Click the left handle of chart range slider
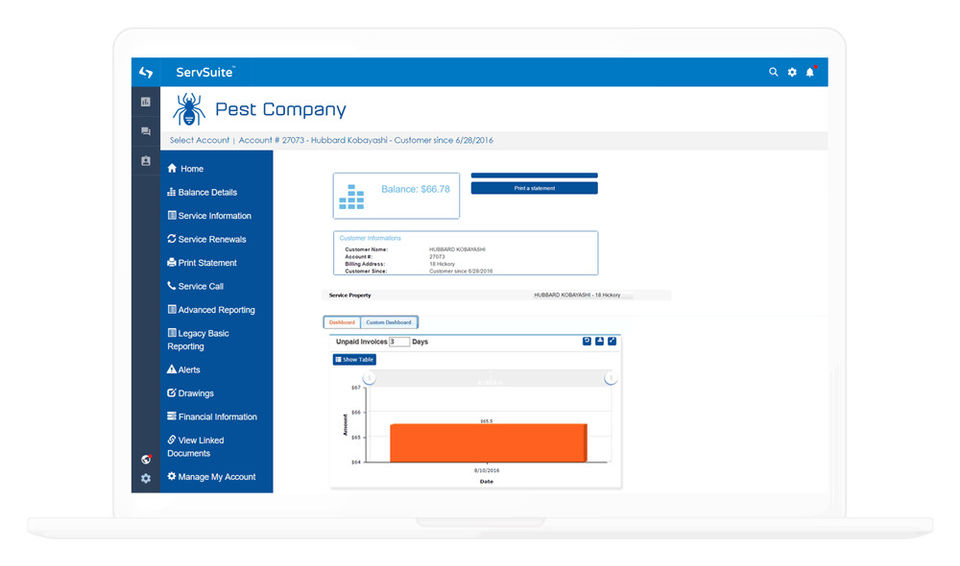The image size is (960, 566). (369, 379)
